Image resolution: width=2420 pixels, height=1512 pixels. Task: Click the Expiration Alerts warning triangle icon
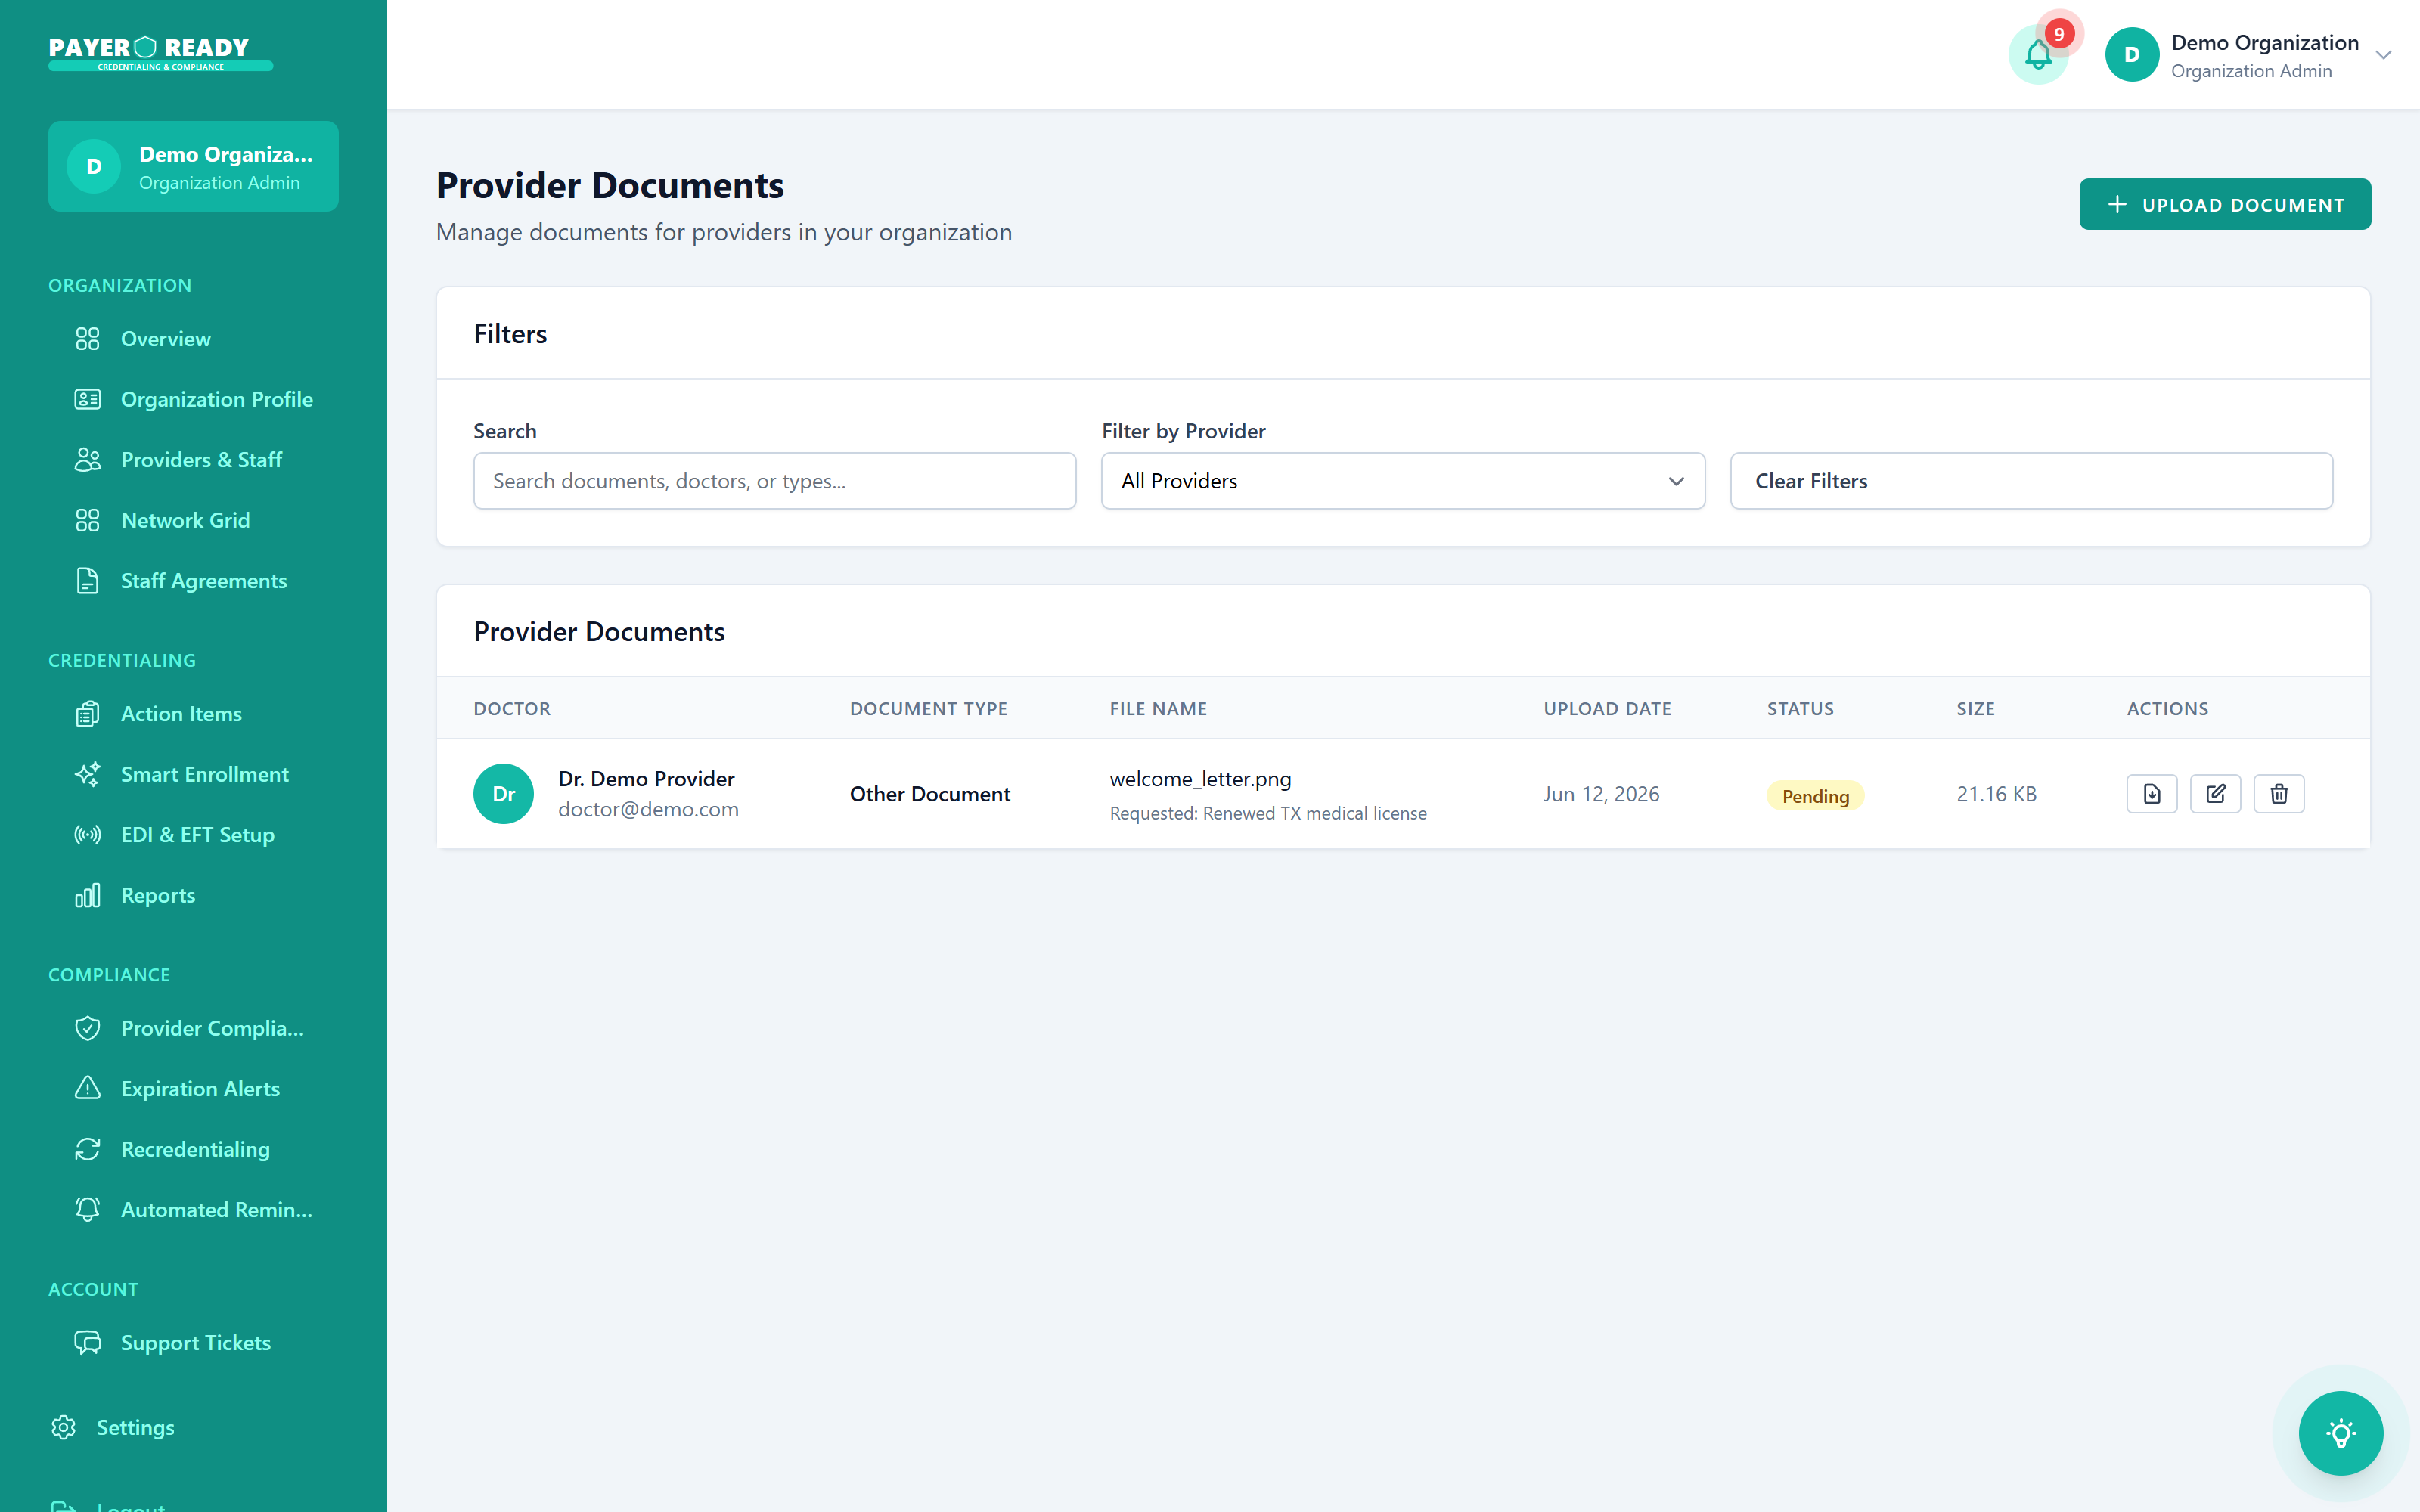[88, 1088]
